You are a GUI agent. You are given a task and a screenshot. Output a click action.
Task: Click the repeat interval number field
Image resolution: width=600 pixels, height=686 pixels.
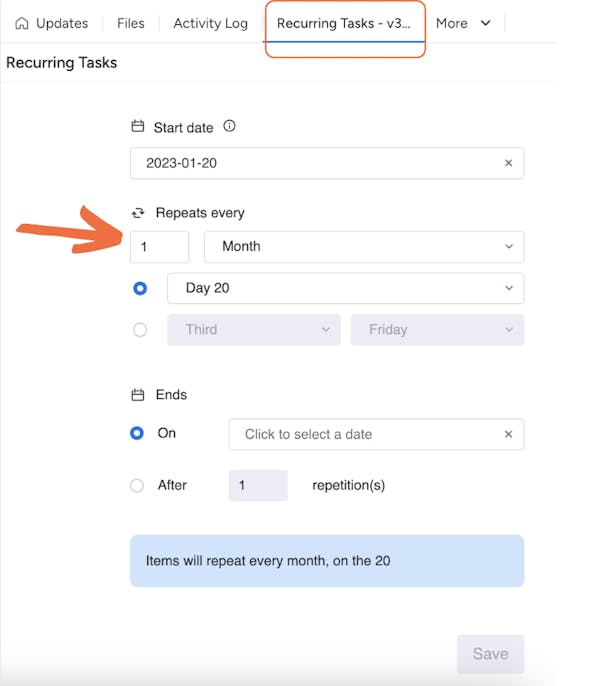(159, 246)
